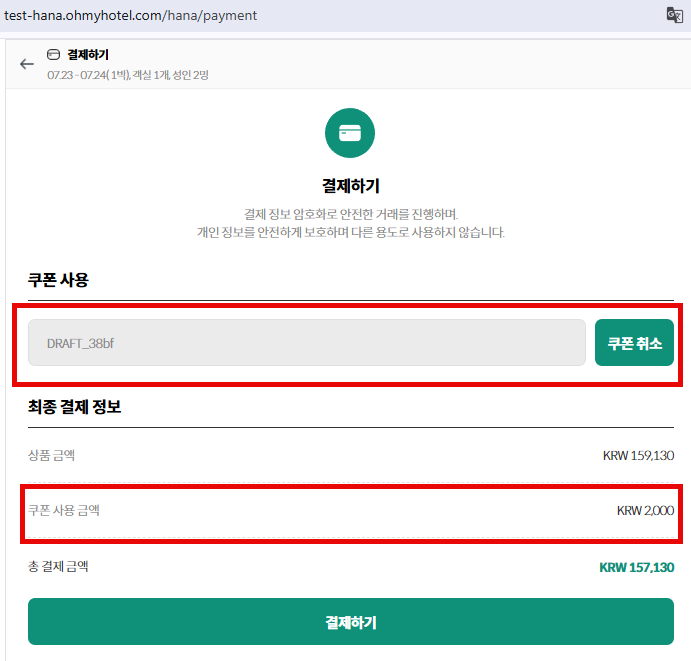Click the 총 결제 금액 label
Viewport: 691px width, 661px height.
click(x=58, y=567)
